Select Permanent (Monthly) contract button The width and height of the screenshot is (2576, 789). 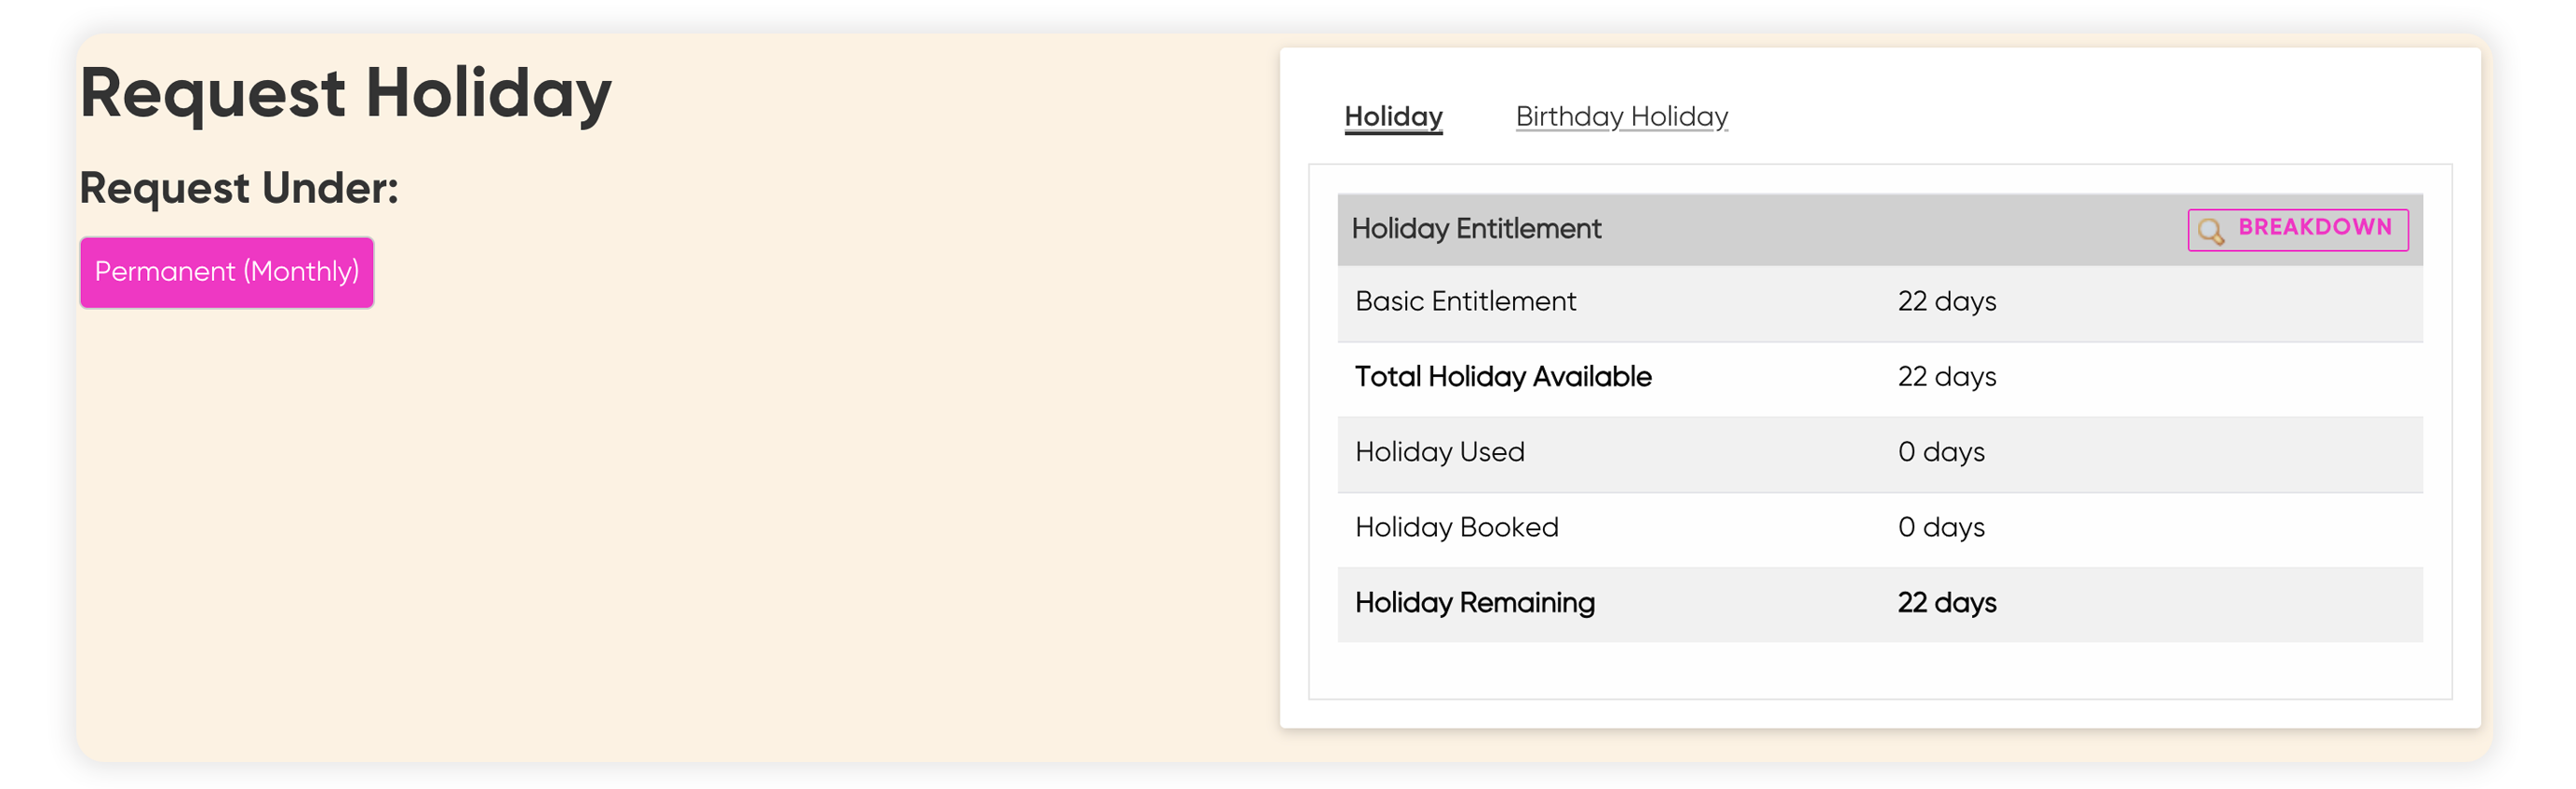coord(227,272)
